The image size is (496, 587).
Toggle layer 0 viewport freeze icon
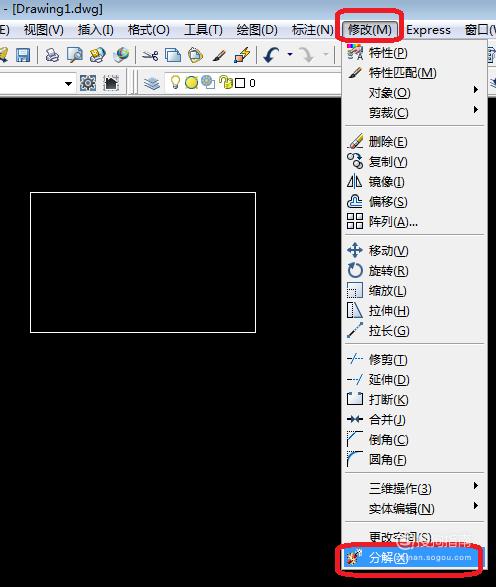tap(208, 82)
